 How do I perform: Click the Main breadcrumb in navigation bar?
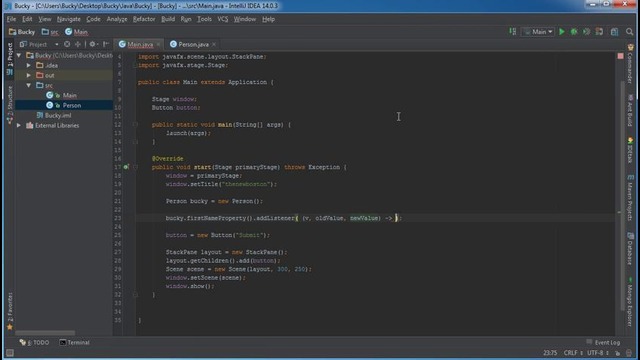click(76, 32)
